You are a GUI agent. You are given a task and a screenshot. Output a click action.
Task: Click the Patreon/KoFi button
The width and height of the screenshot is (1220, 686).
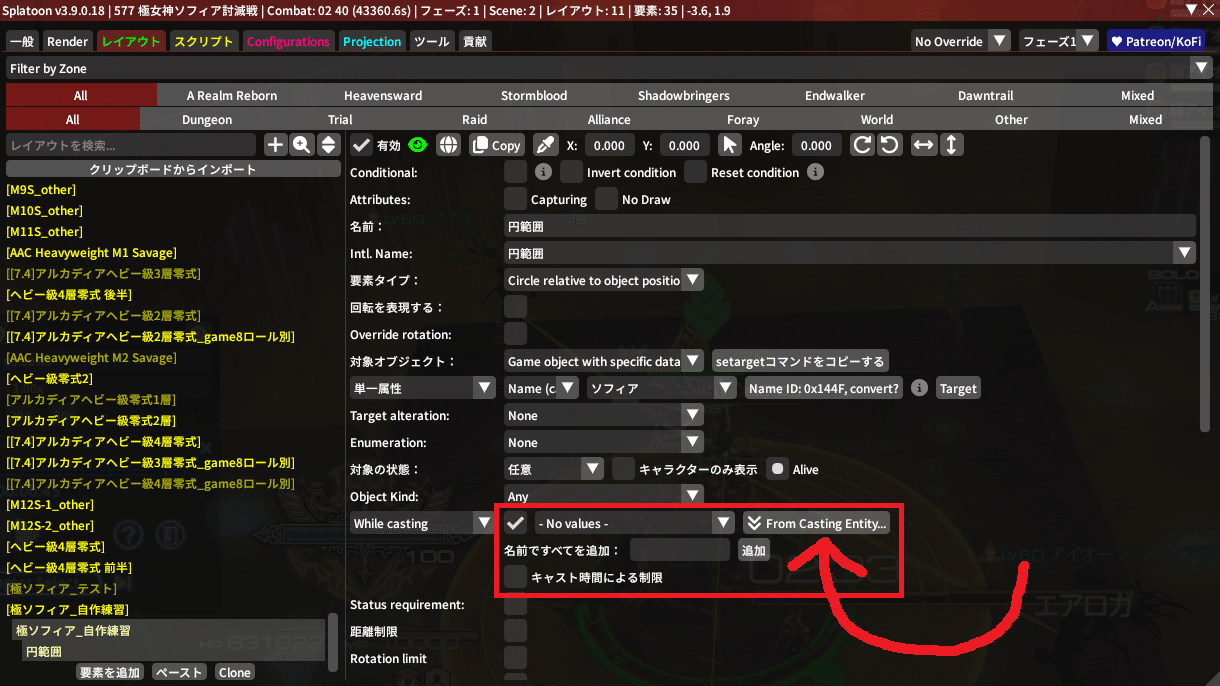(x=1158, y=42)
